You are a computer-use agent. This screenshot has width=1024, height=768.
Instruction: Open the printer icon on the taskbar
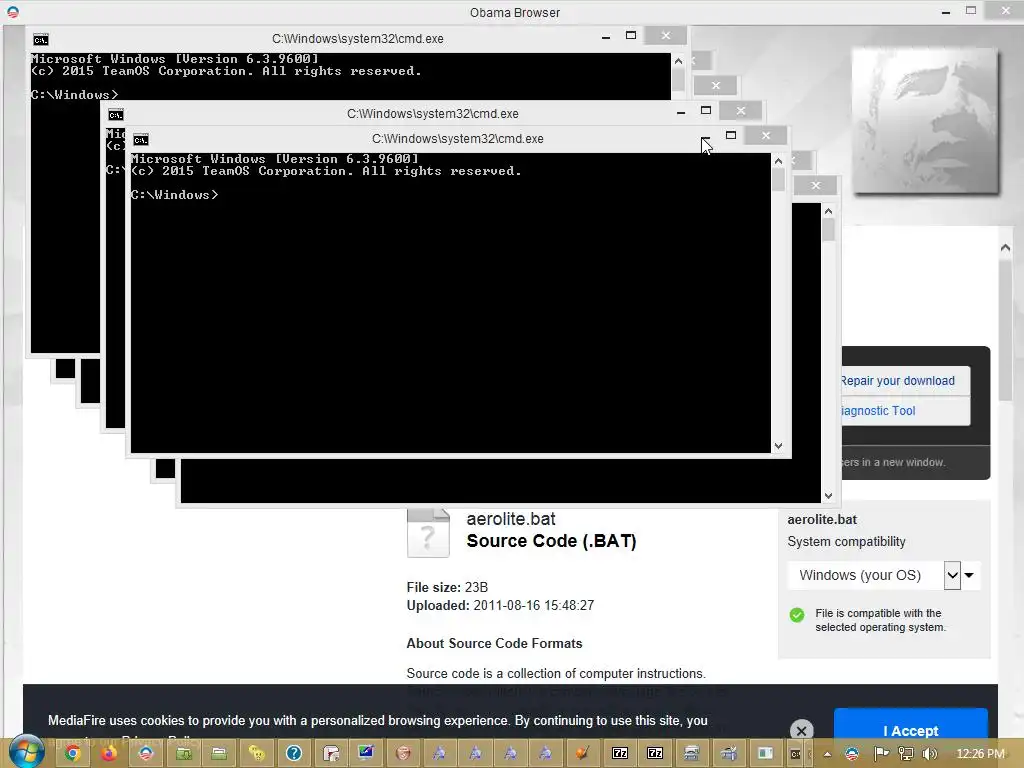[x=692, y=754]
